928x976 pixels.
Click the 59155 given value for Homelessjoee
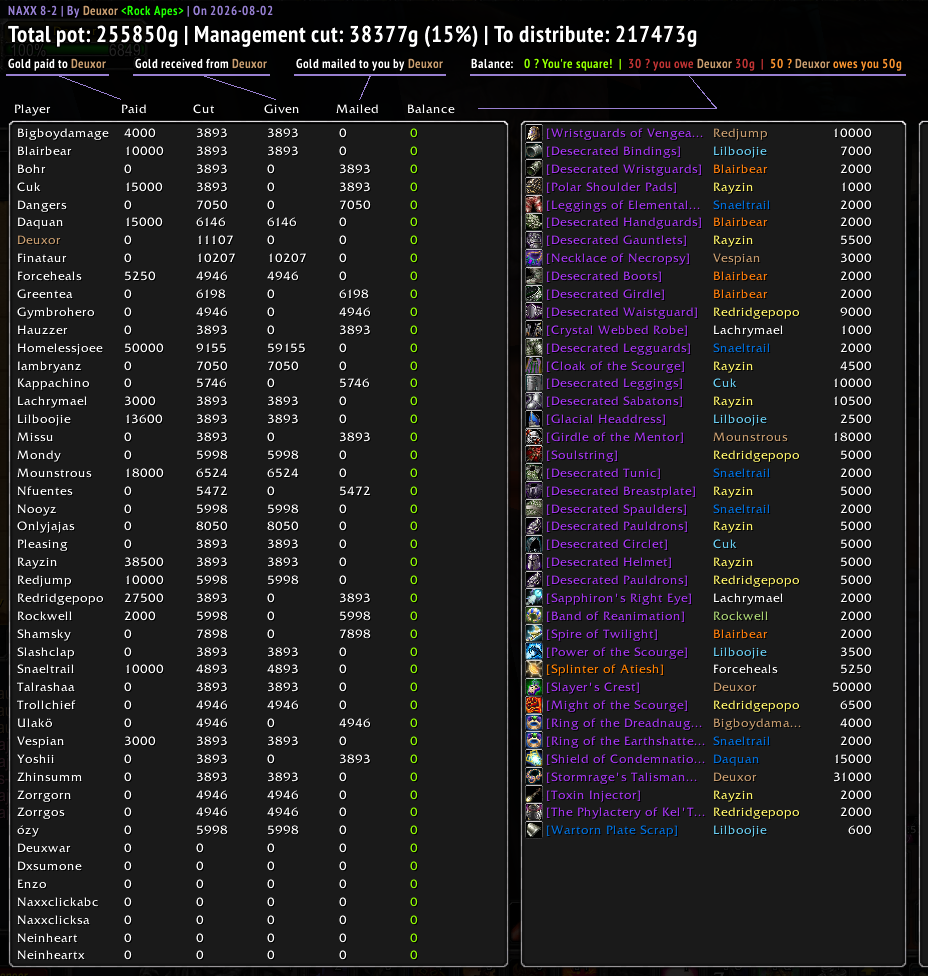tap(286, 349)
